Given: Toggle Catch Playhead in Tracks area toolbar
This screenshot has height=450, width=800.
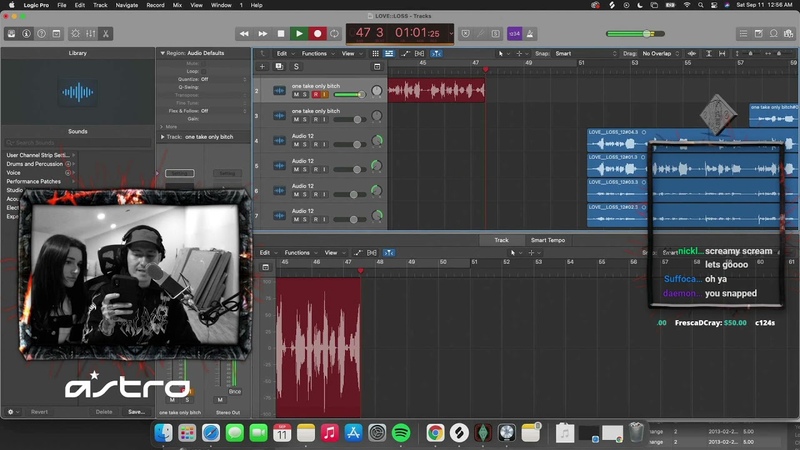Looking at the screenshot, I should coord(436,54).
